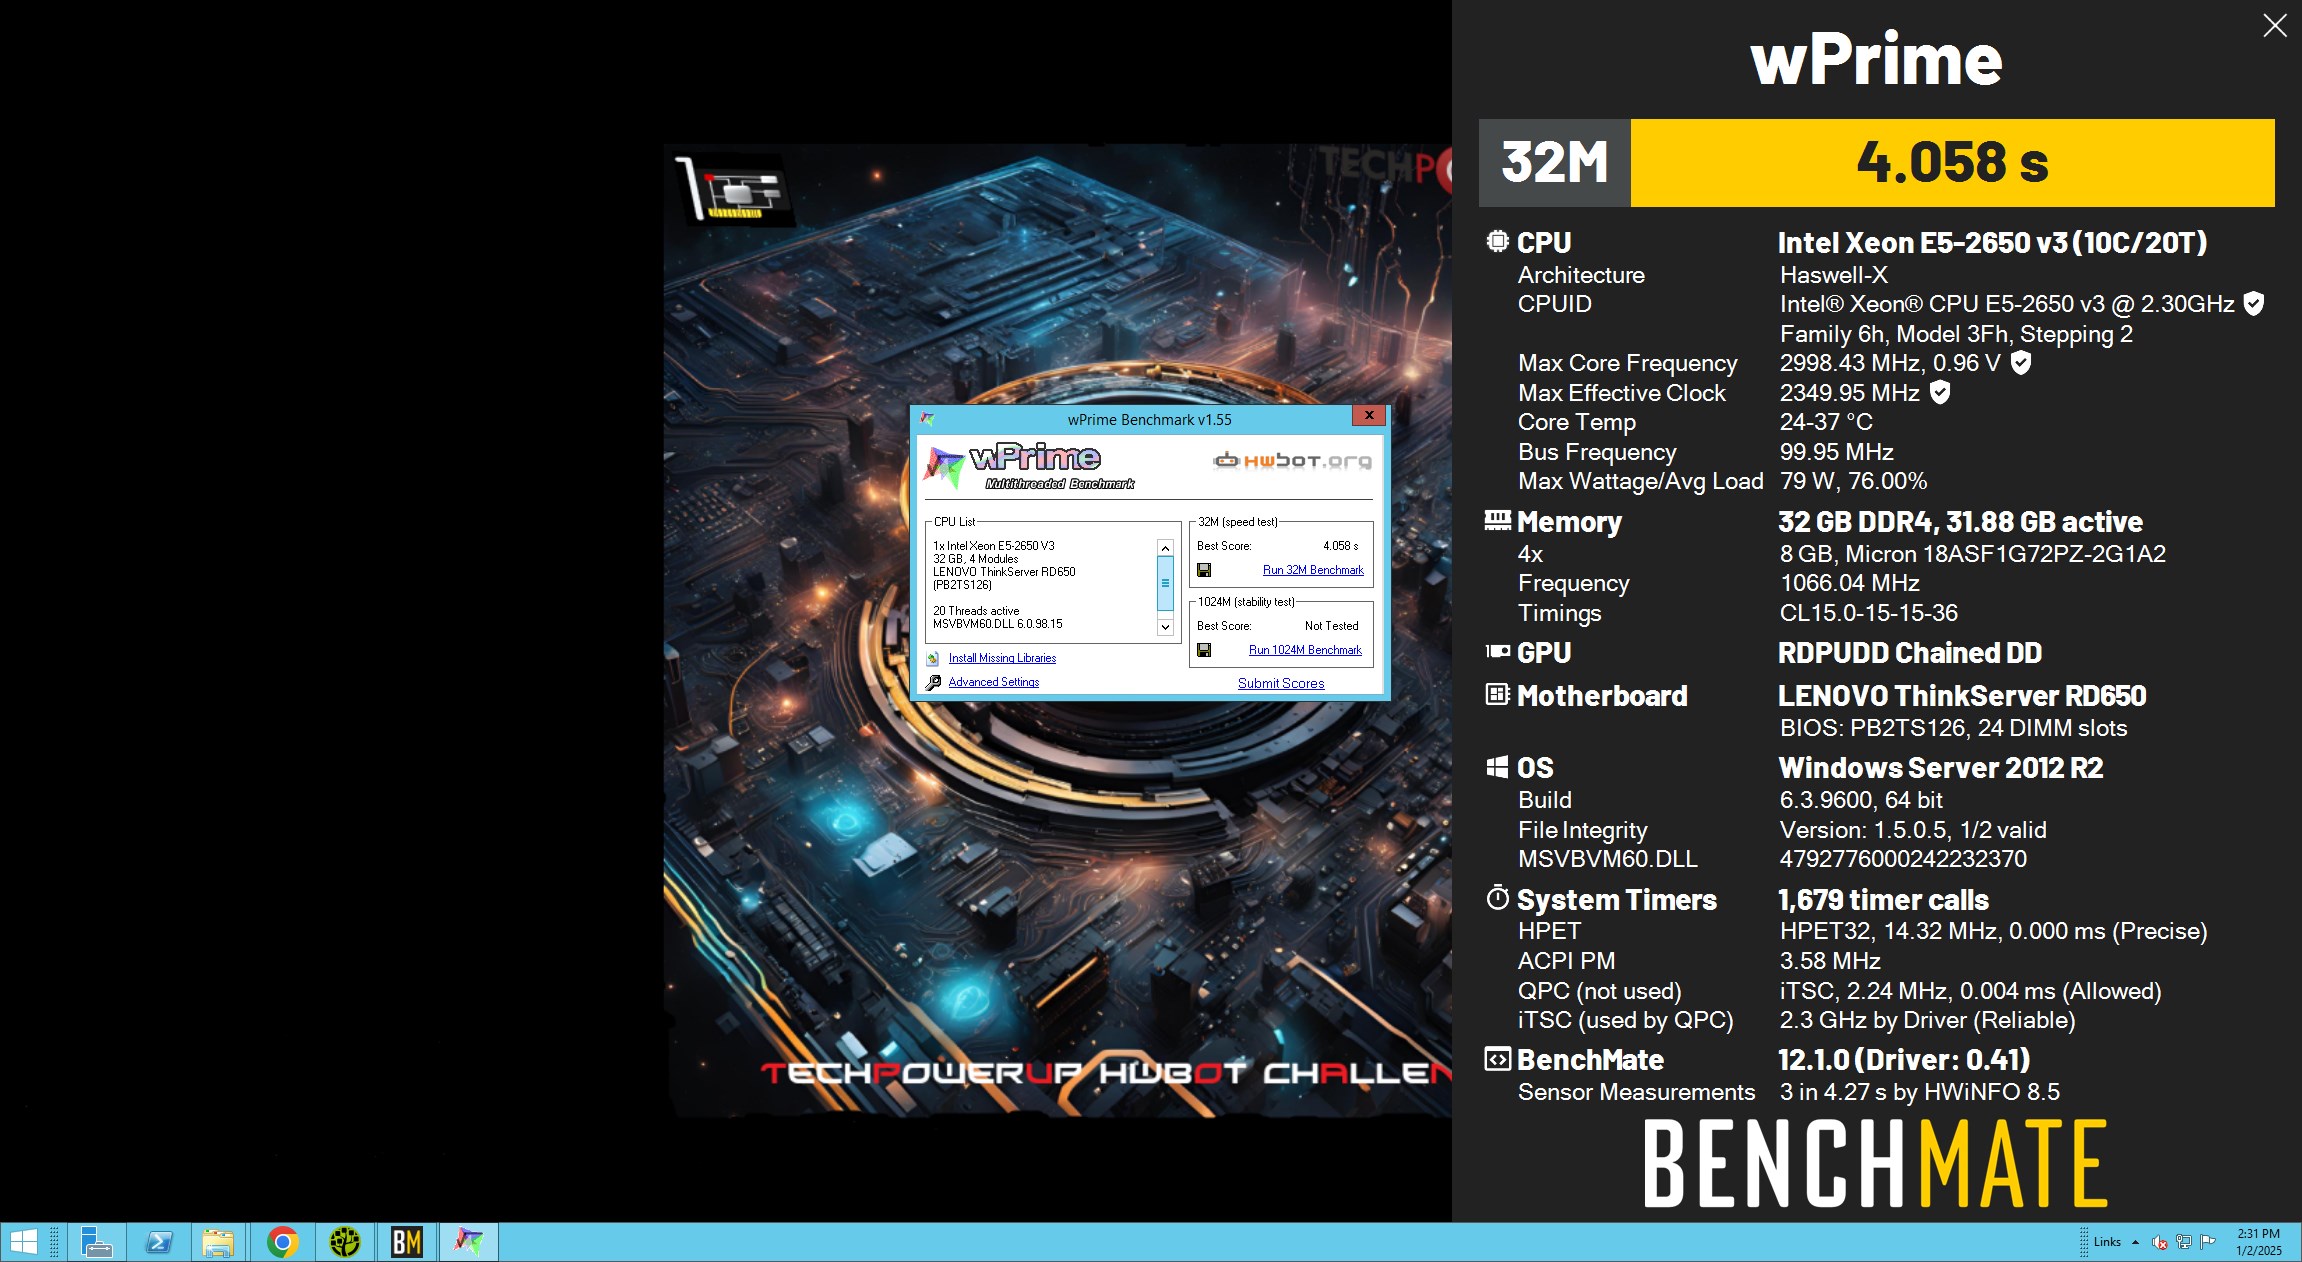
Task: Open the BM BenchMate taskbar icon
Action: [x=406, y=1242]
